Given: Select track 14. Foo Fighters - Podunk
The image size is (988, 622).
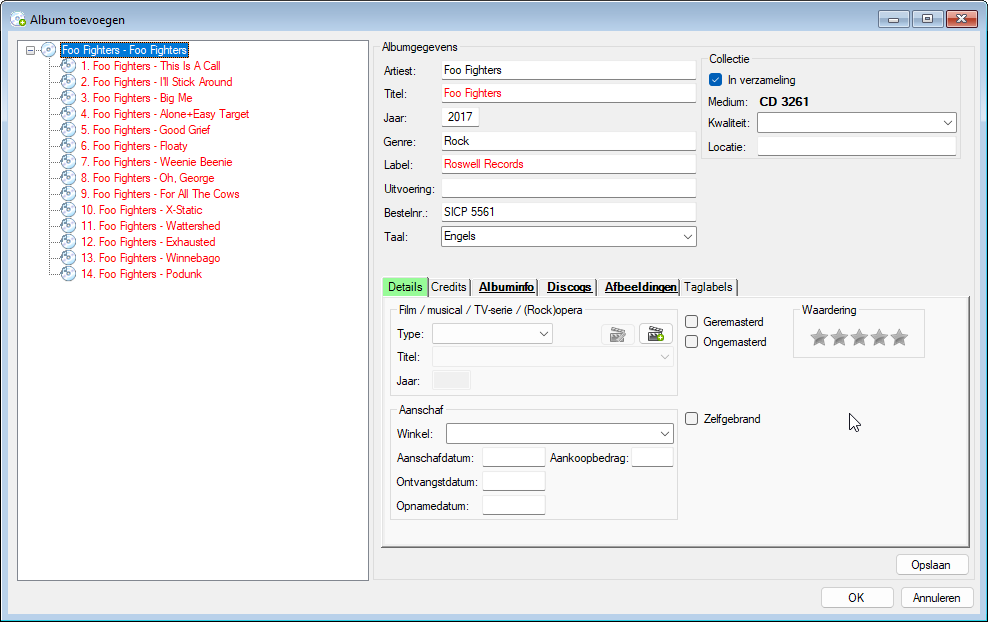Looking at the screenshot, I should pyautogui.click(x=142, y=274).
